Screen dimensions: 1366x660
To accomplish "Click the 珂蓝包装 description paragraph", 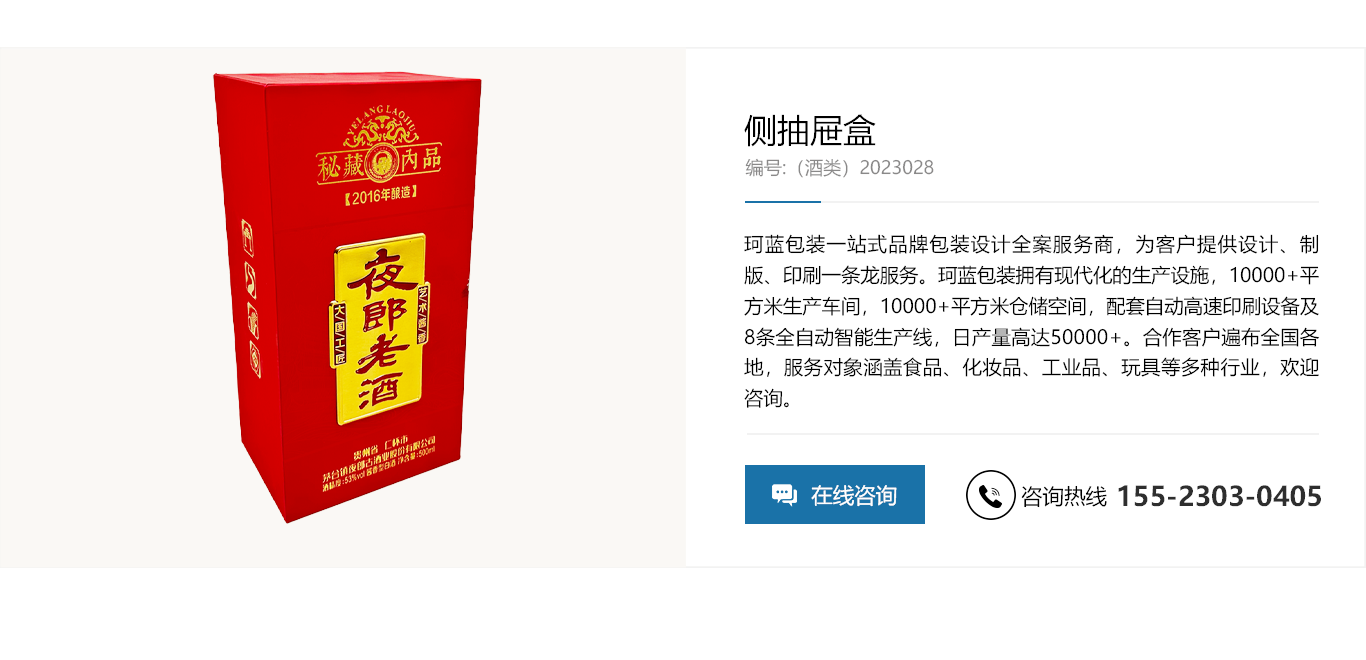I will coord(1032,322).
